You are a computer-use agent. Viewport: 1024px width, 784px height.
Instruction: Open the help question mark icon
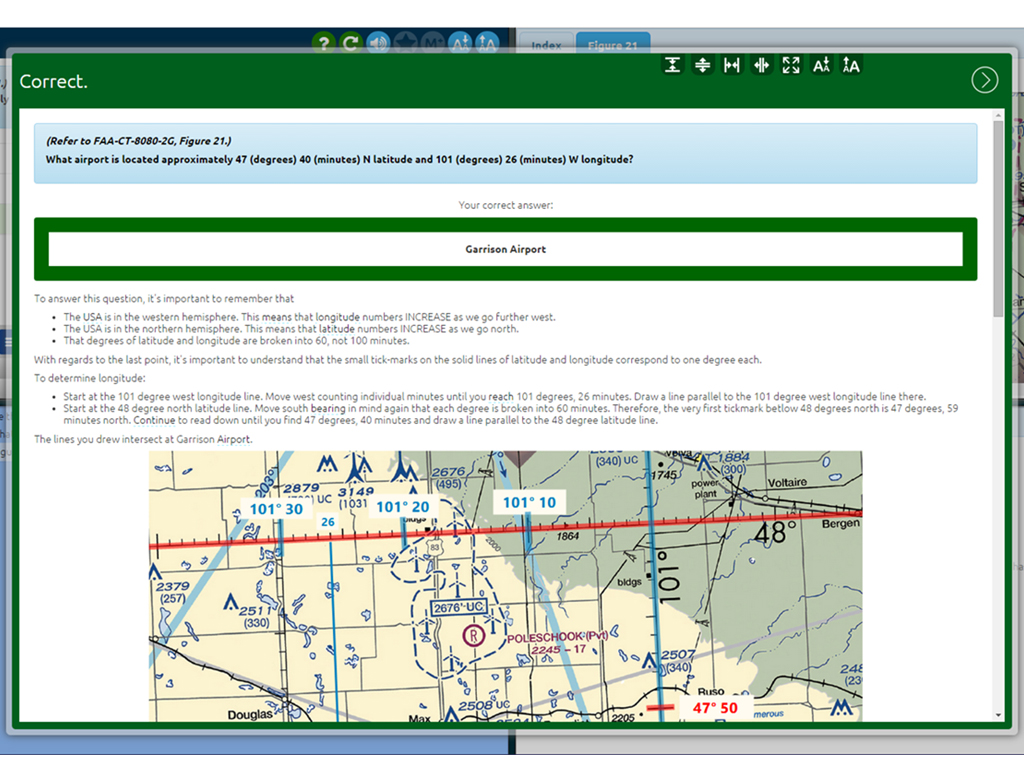pos(322,43)
